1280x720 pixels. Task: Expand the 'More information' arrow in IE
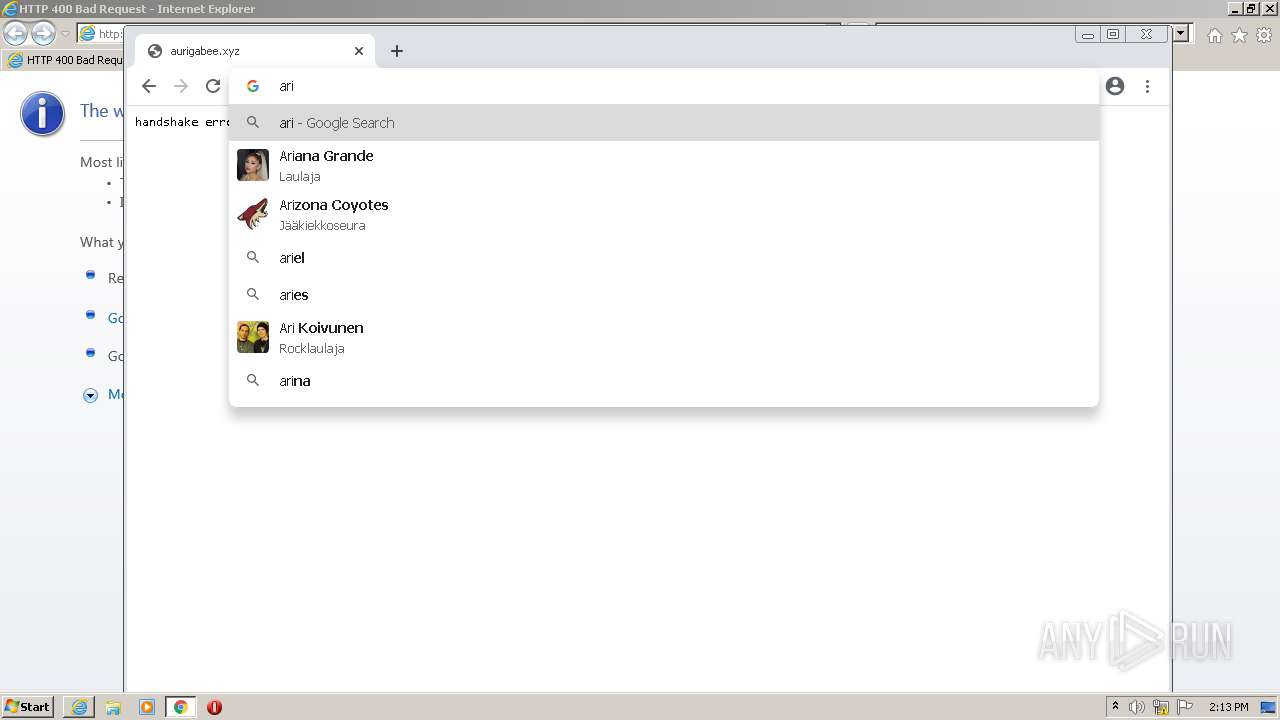coord(90,395)
